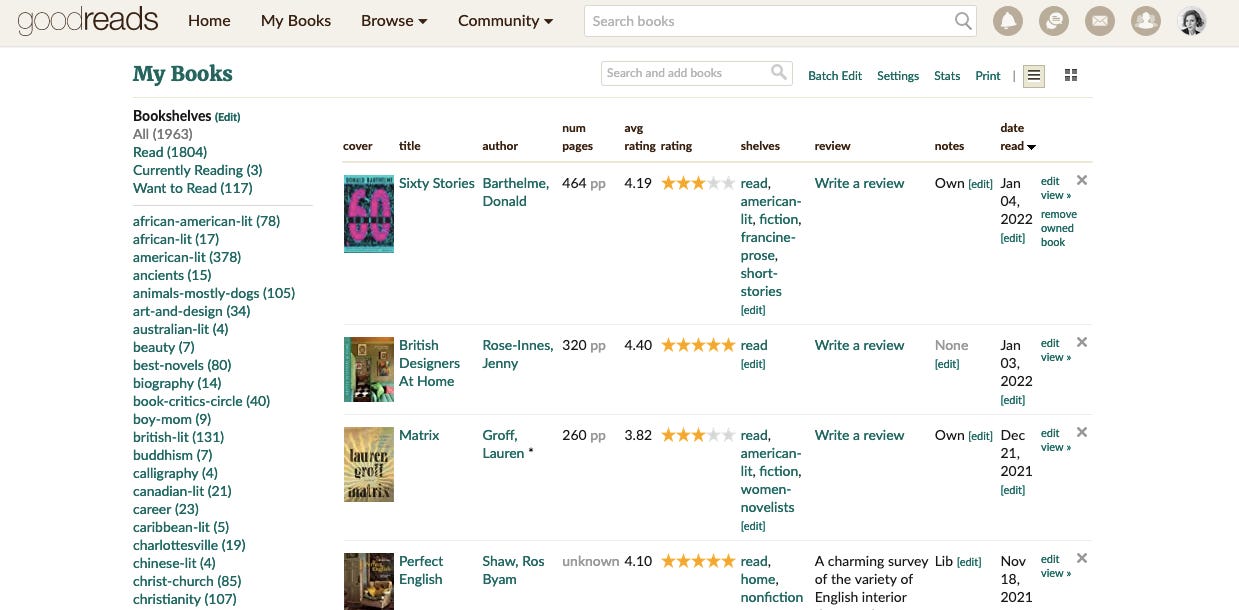The height and width of the screenshot is (610, 1239).
Task: Open the british-lit (131) shelf
Action: pyautogui.click(x=178, y=437)
